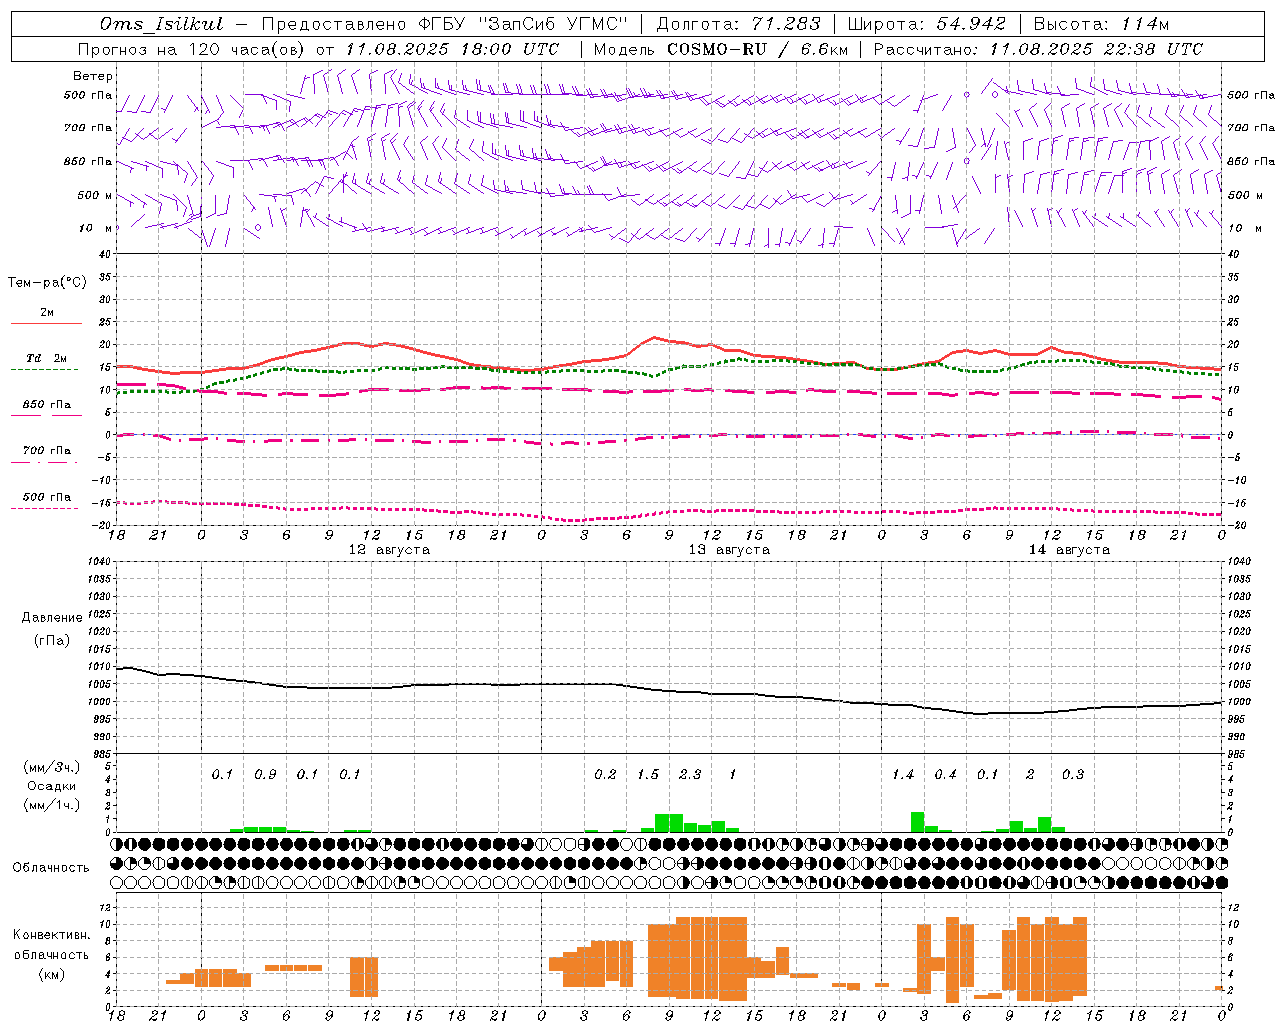Select the 700 гПа temperature legend entry
Viewport: 1280px width, 1024px height.
[x=47, y=451]
